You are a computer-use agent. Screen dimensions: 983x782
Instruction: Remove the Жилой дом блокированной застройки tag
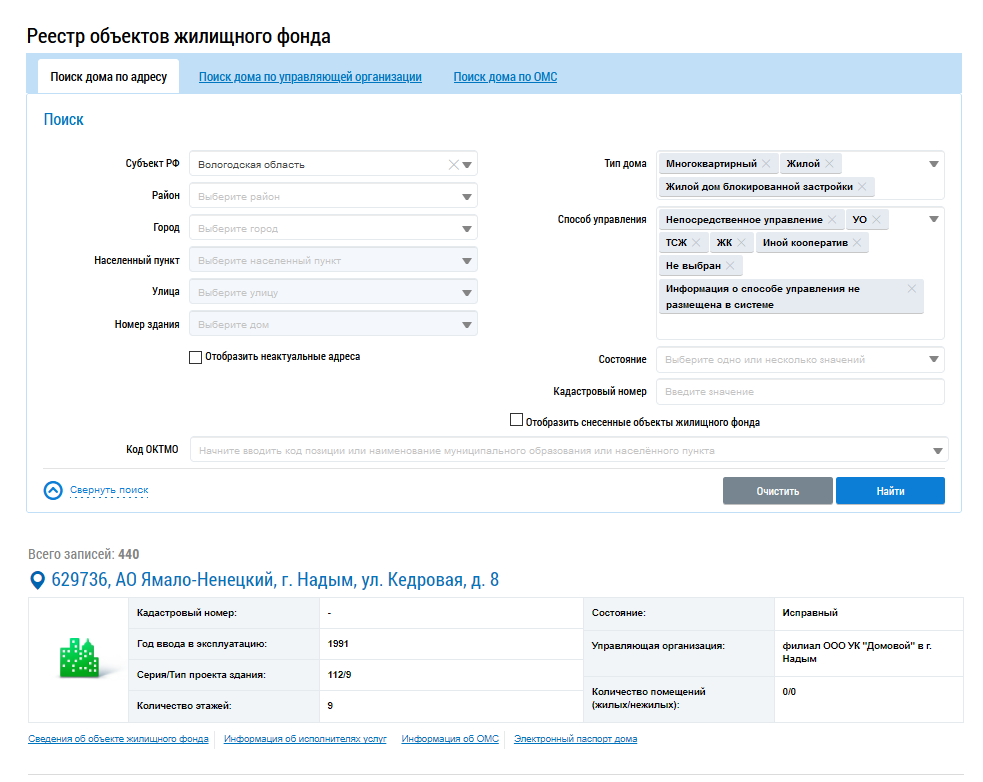tap(862, 187)
